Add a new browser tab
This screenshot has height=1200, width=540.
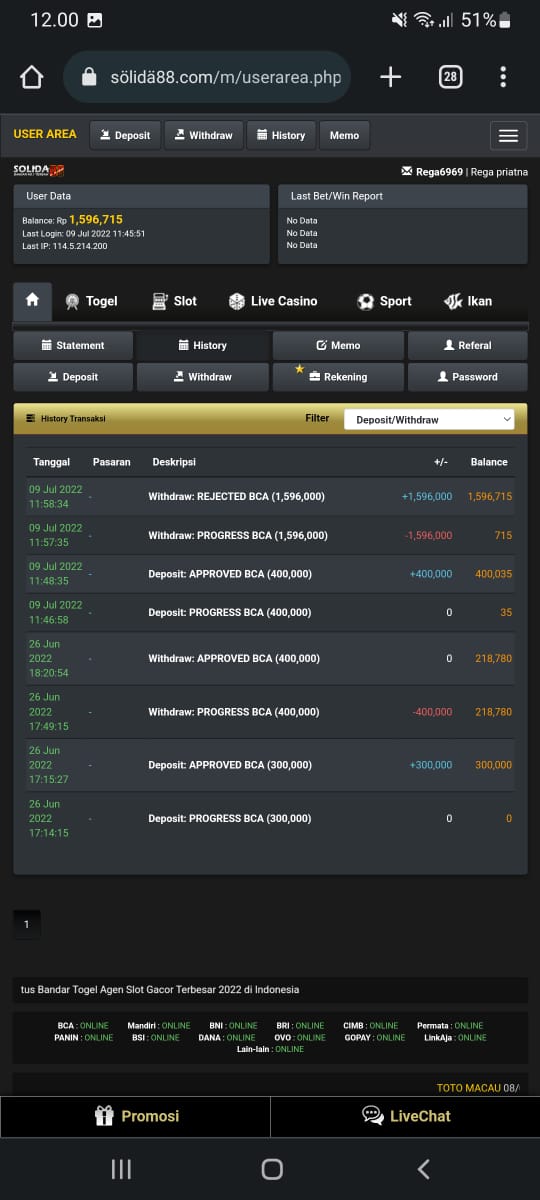[390, 78]
